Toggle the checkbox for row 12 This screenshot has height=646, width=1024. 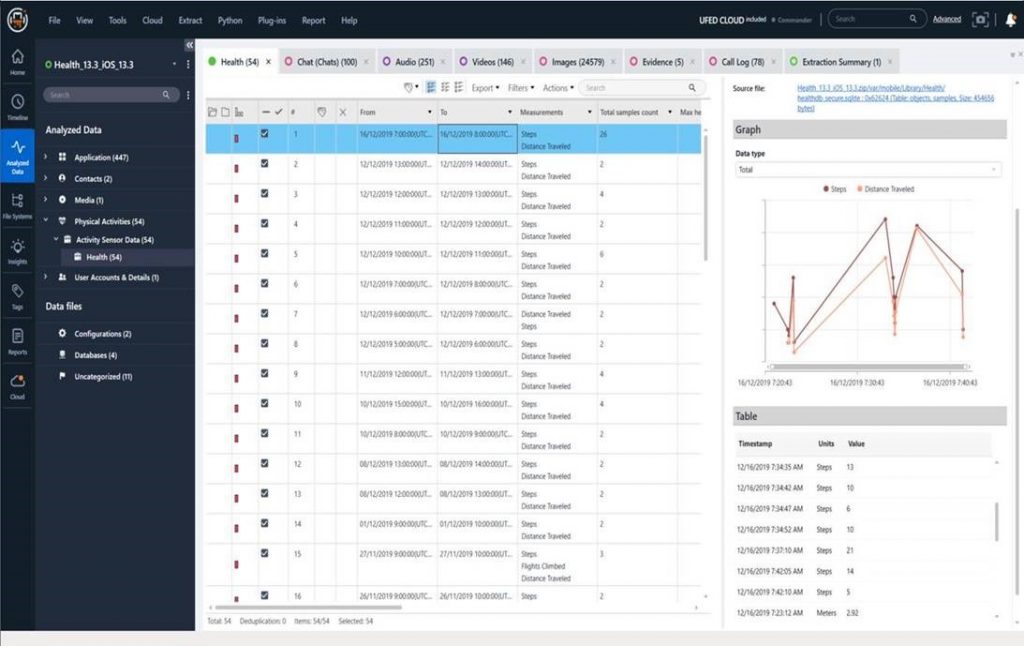[x=265, y=463]
